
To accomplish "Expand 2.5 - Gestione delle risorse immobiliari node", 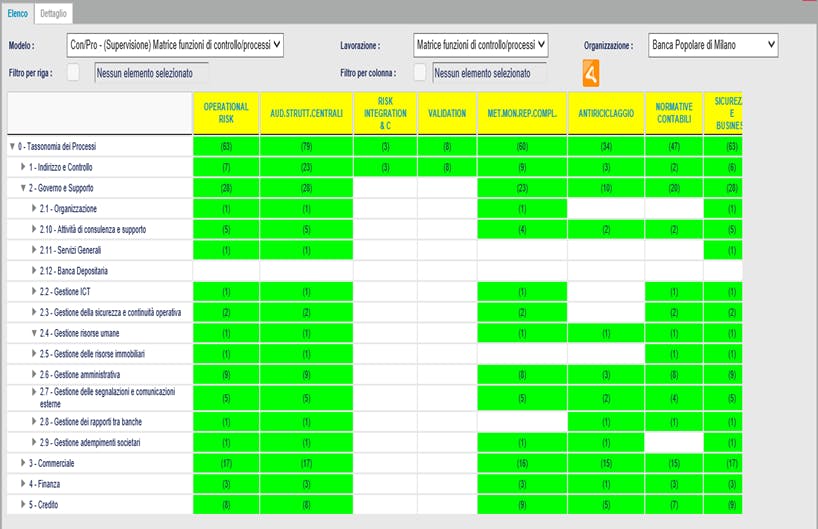I will pos(34,353).
